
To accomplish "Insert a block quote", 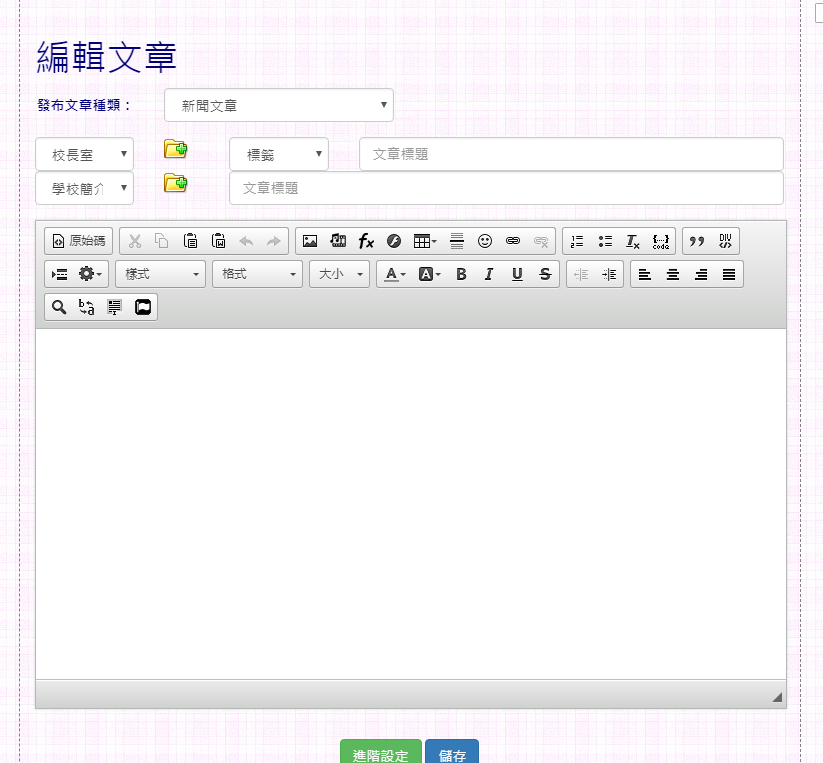I will [697, 241].
